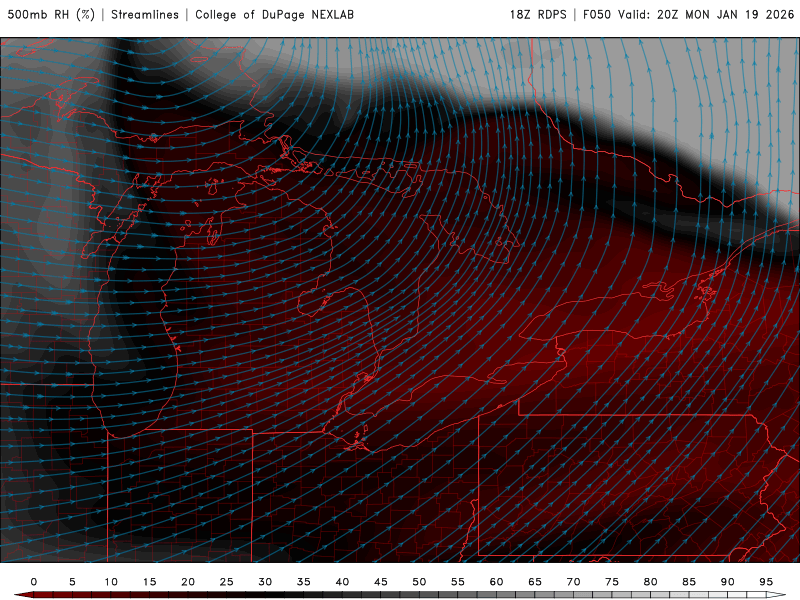Select the "Streamlines" header label
The image size is (800, 600).
coord(145,15)
